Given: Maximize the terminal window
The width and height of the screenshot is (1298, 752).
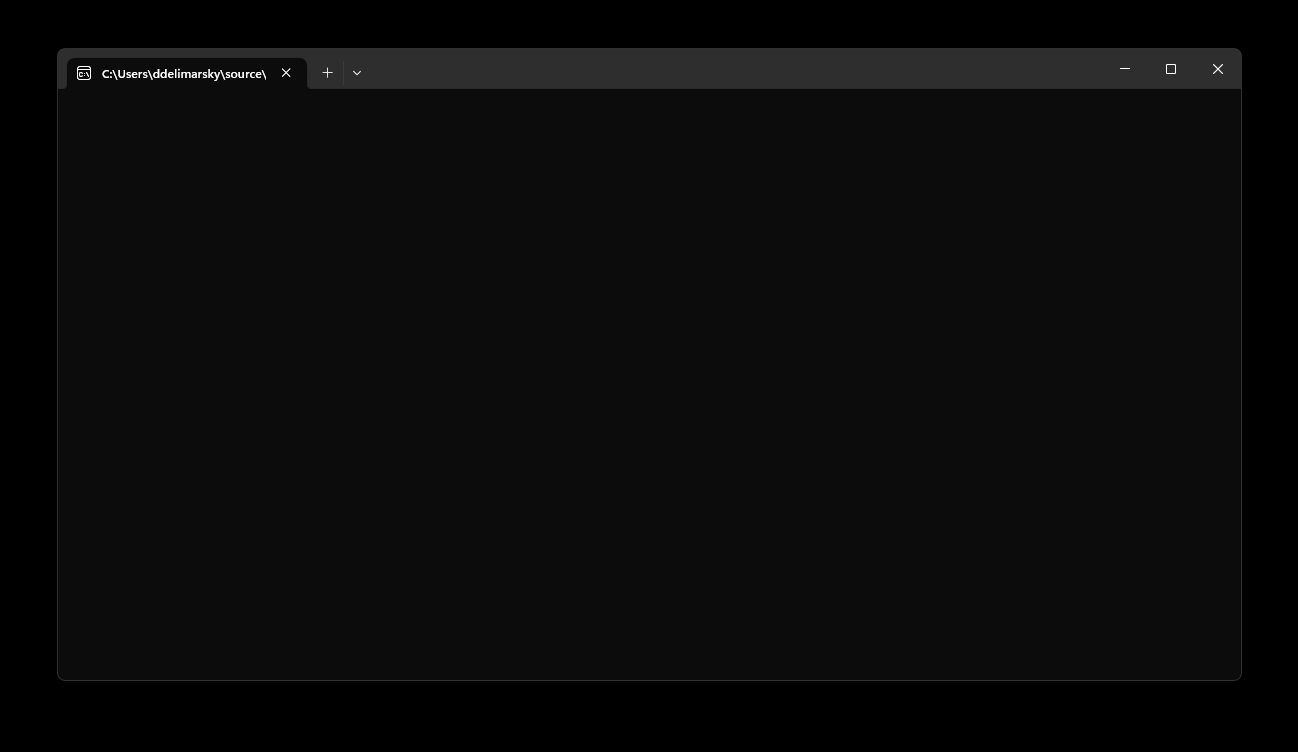Looking at the screenshot, I should pyautogui.click(x=1171, y=69).
